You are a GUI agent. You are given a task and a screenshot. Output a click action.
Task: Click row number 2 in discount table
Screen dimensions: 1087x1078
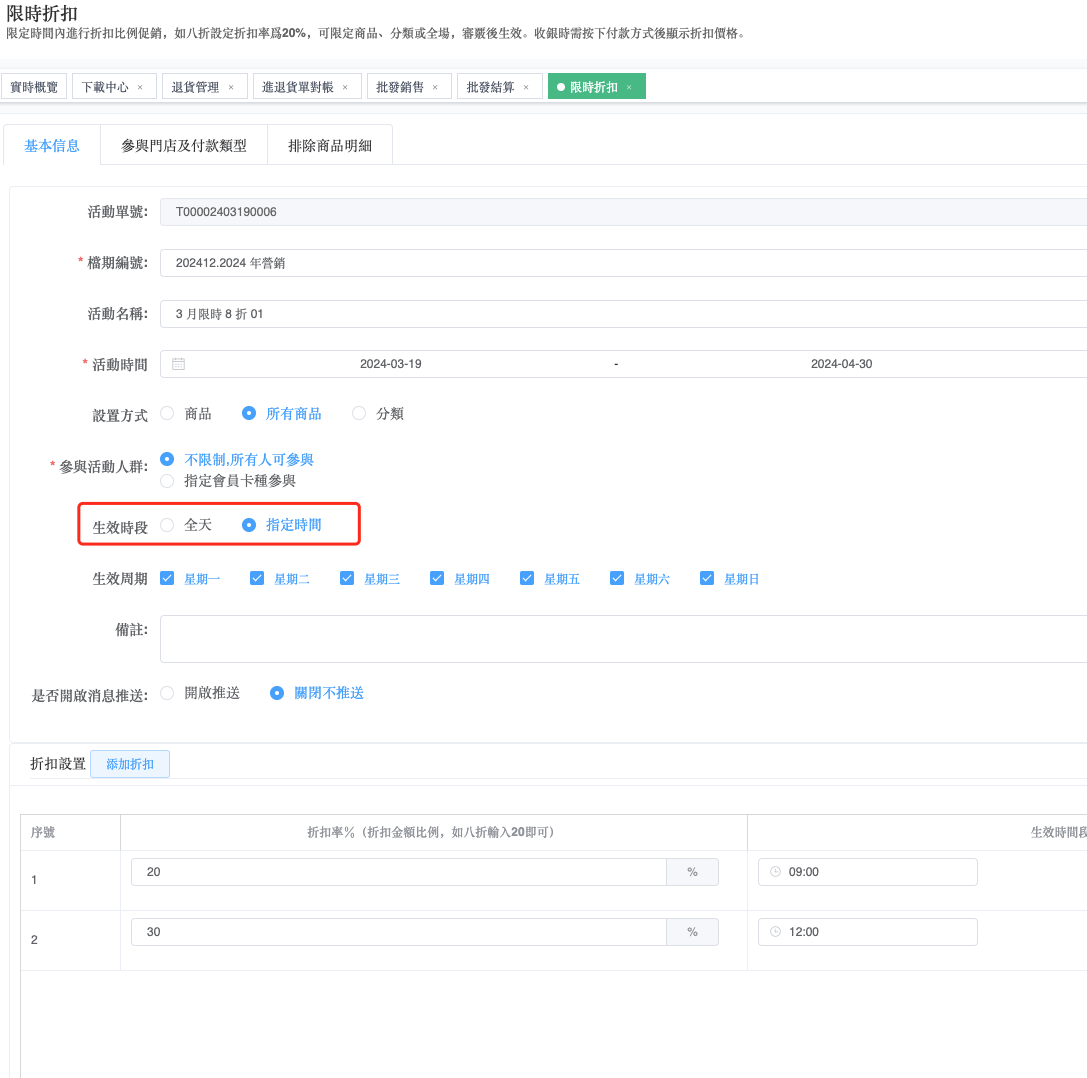click(x=34, y=940)
